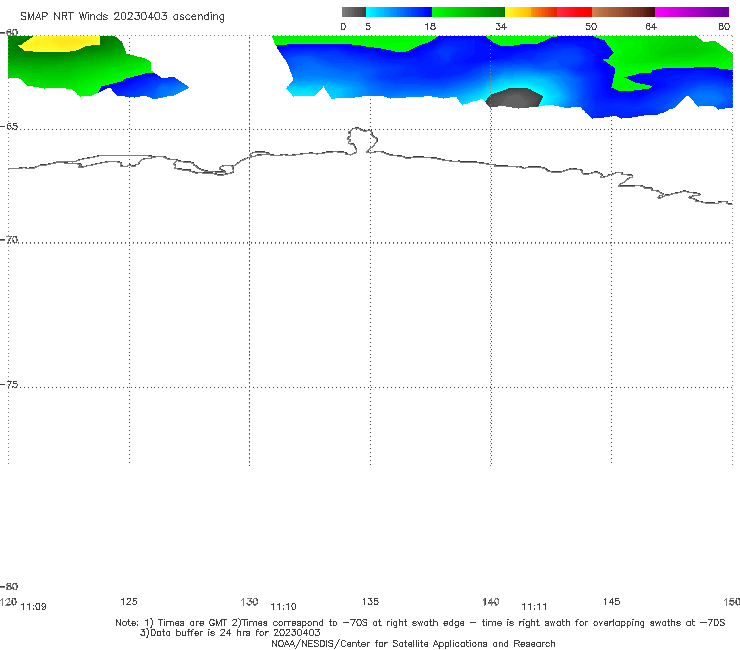This screenshot has height=650, width=740.
Task: Click the magenta-purple 64–80 colorbar segment
Action: [692, 12]
